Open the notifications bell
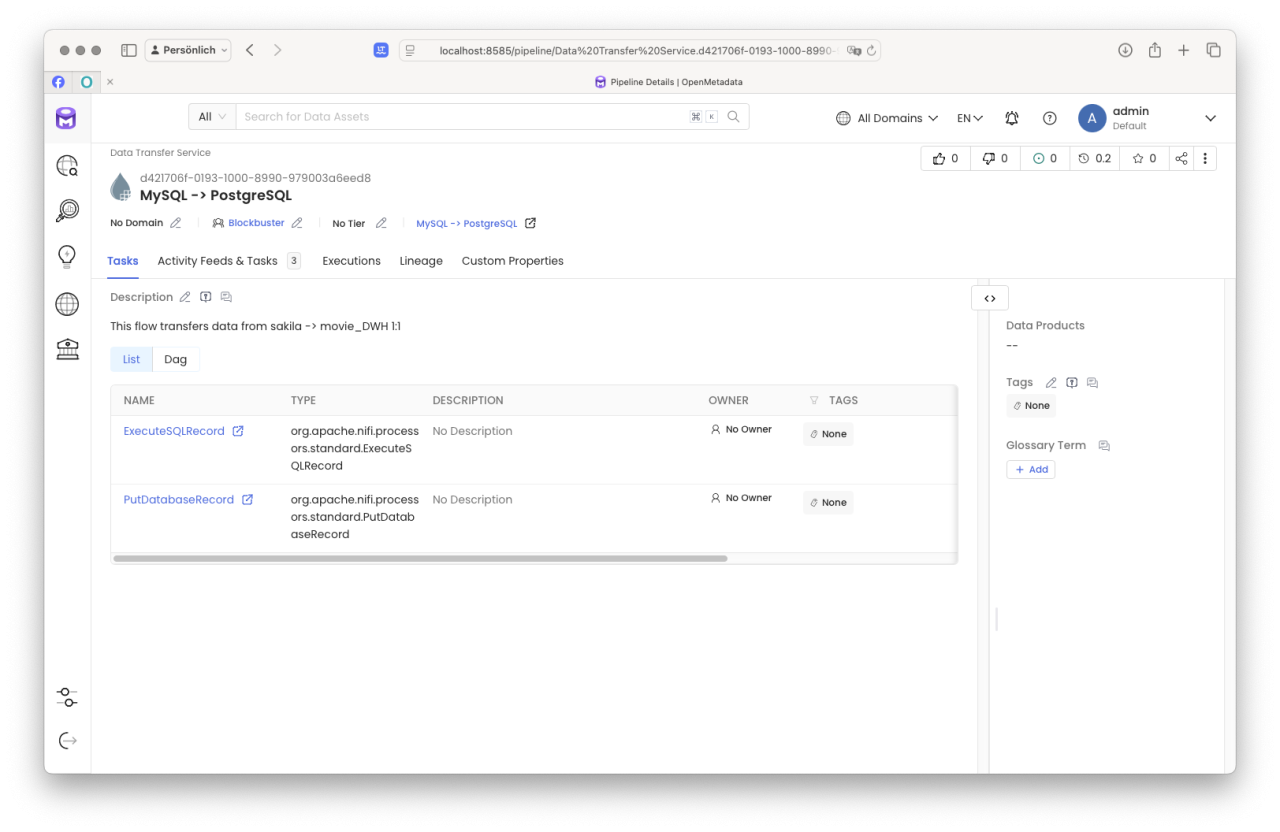 coord(1012,118)
